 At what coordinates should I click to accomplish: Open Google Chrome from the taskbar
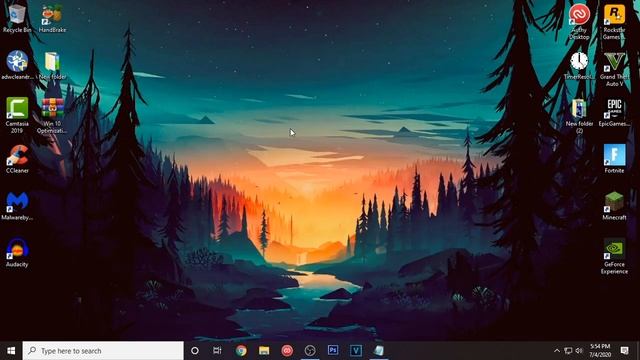point(241,351)
